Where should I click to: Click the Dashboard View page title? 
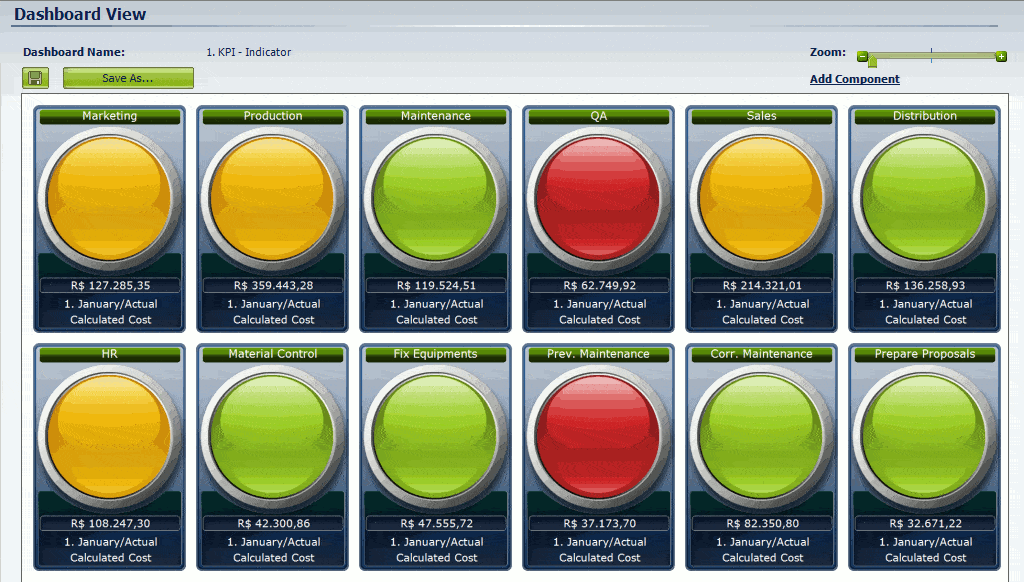pos(80,14)
